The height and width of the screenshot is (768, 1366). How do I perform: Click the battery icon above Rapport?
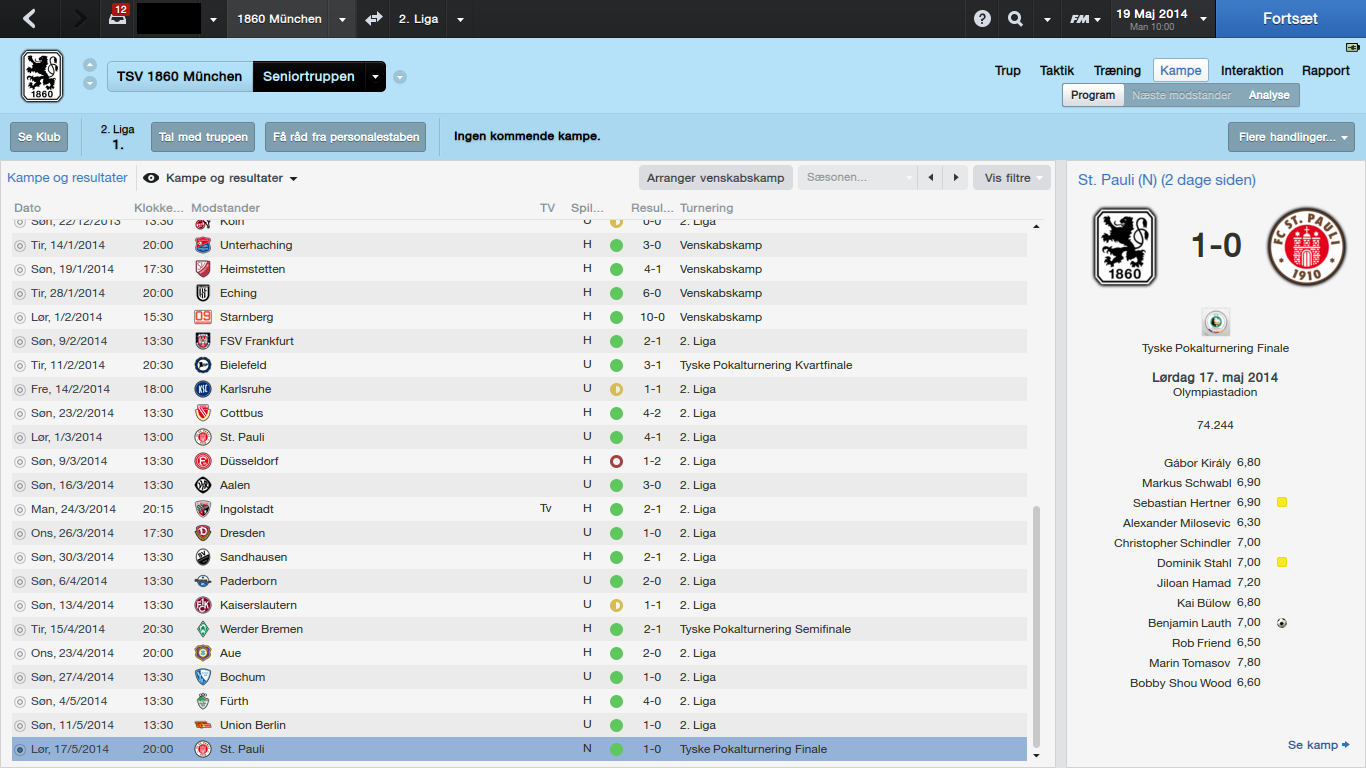click(x=1353, y=47)
